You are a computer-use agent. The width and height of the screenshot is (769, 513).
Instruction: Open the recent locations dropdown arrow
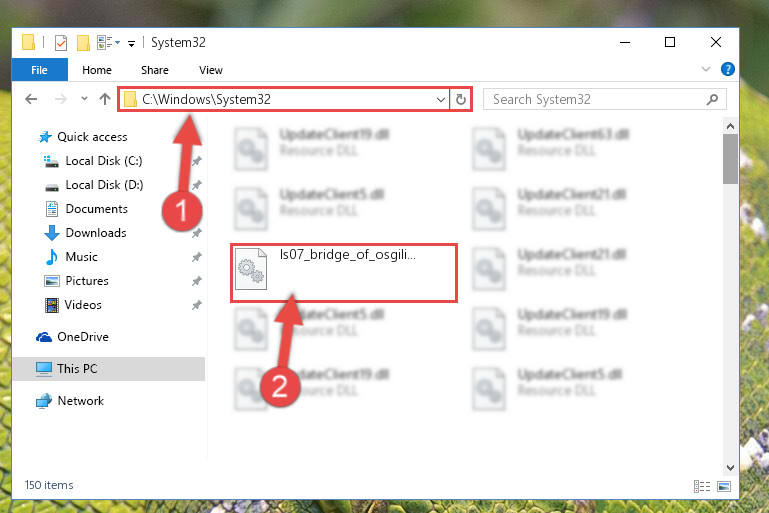pyautogui.click(x=84, y=99)
